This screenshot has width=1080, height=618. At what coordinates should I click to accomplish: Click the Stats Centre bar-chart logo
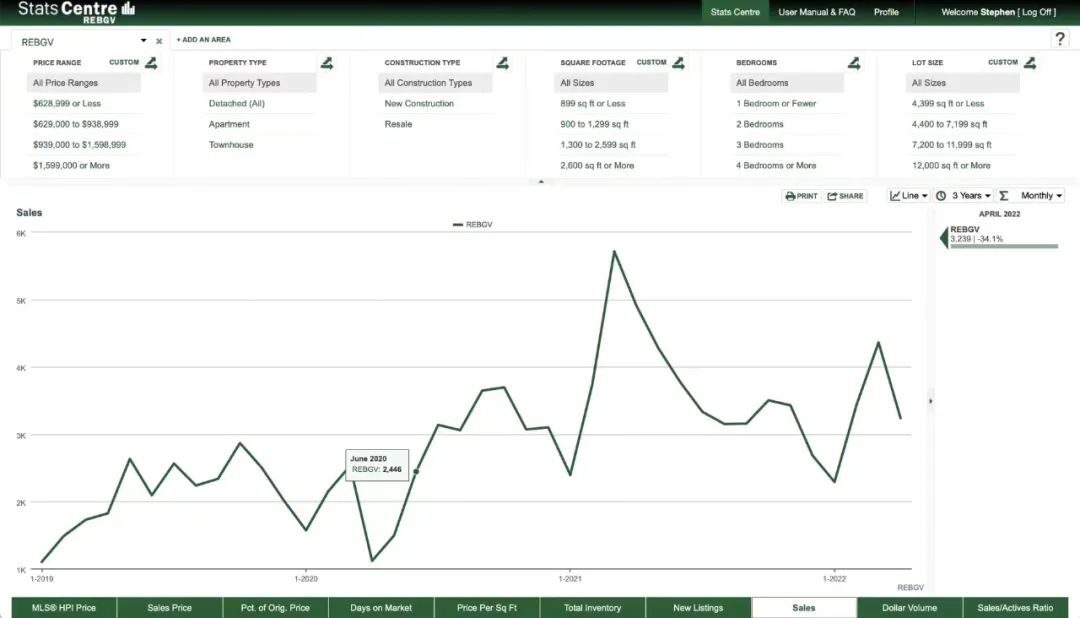128,8
